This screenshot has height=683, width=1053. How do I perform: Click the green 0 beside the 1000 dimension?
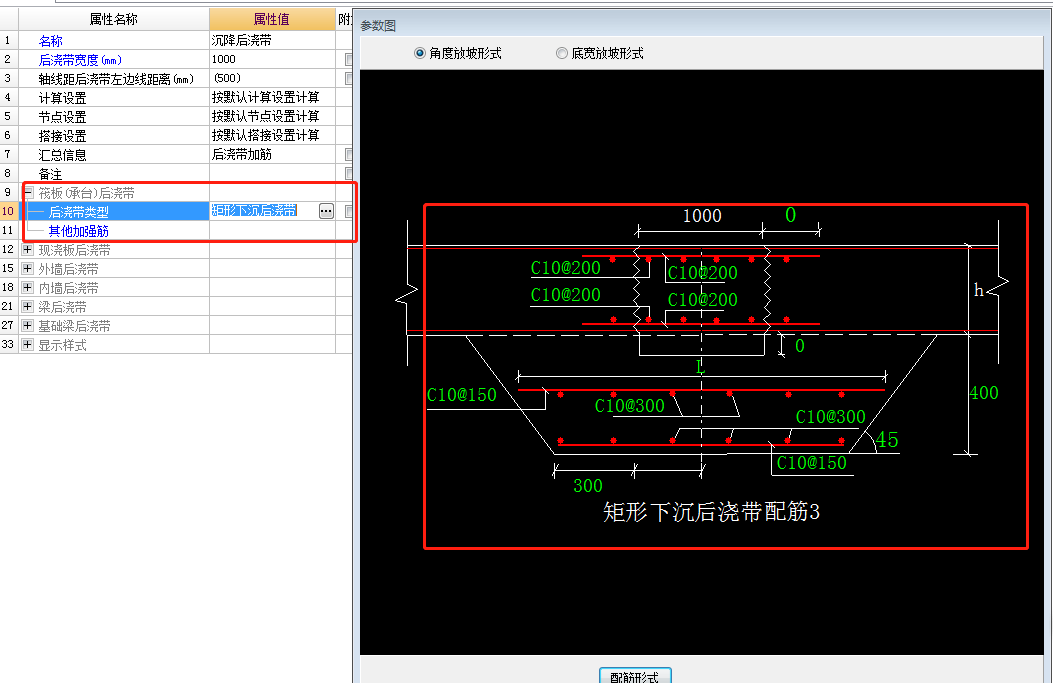(790, 215)
